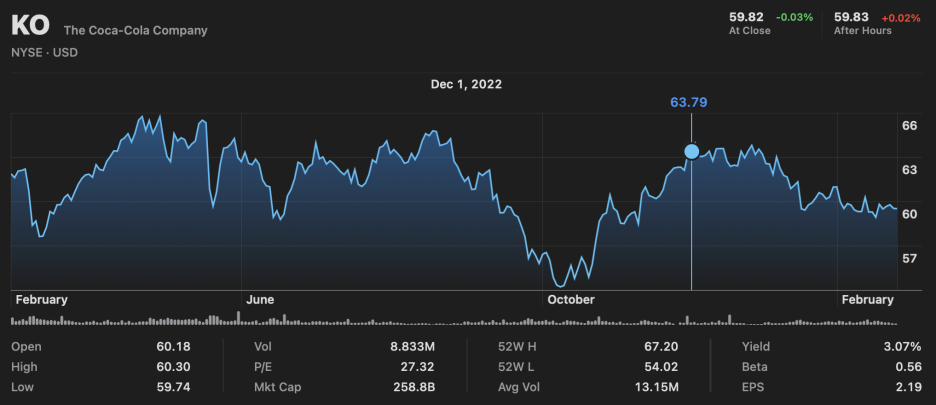Click the Mkt Cap label
The height and width of the screenshot is (405, 936).
278,387
